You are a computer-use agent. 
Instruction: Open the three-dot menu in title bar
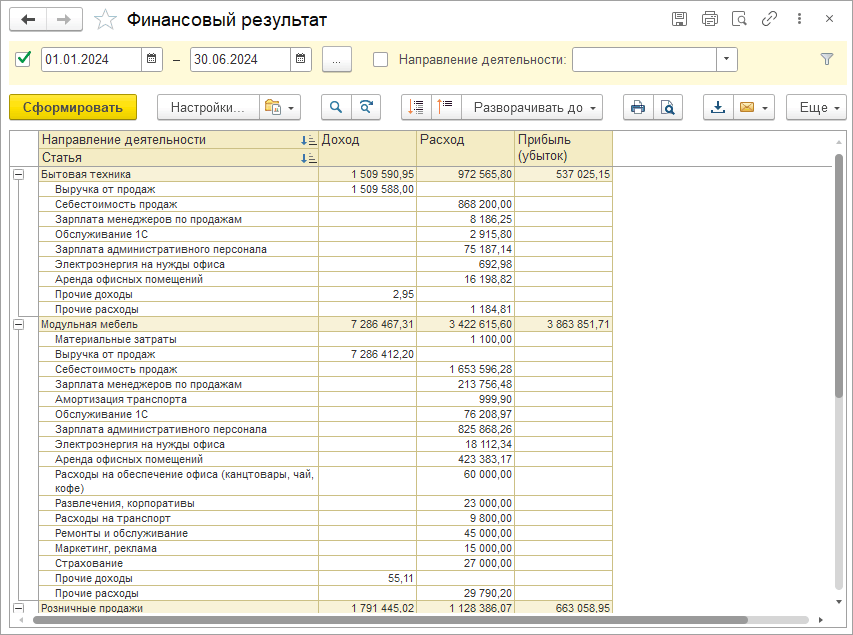[x=798, y=19]
